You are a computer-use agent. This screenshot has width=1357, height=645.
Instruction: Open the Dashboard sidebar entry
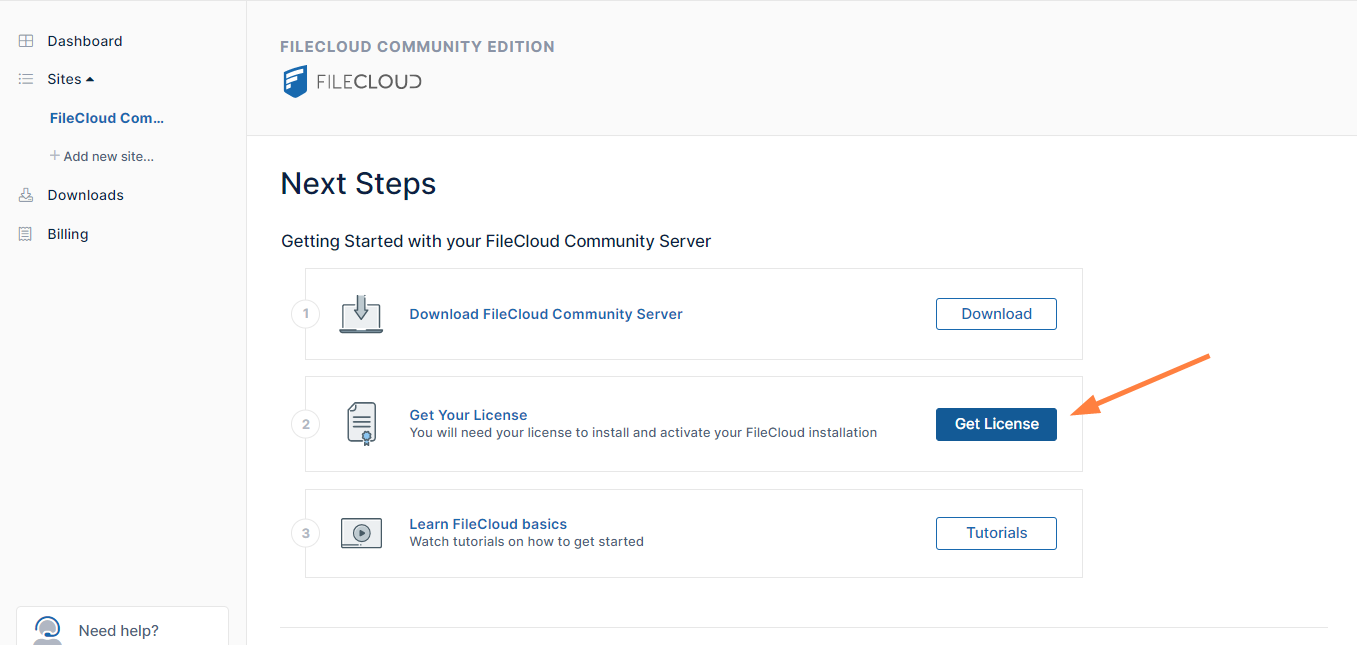[85, 40]
